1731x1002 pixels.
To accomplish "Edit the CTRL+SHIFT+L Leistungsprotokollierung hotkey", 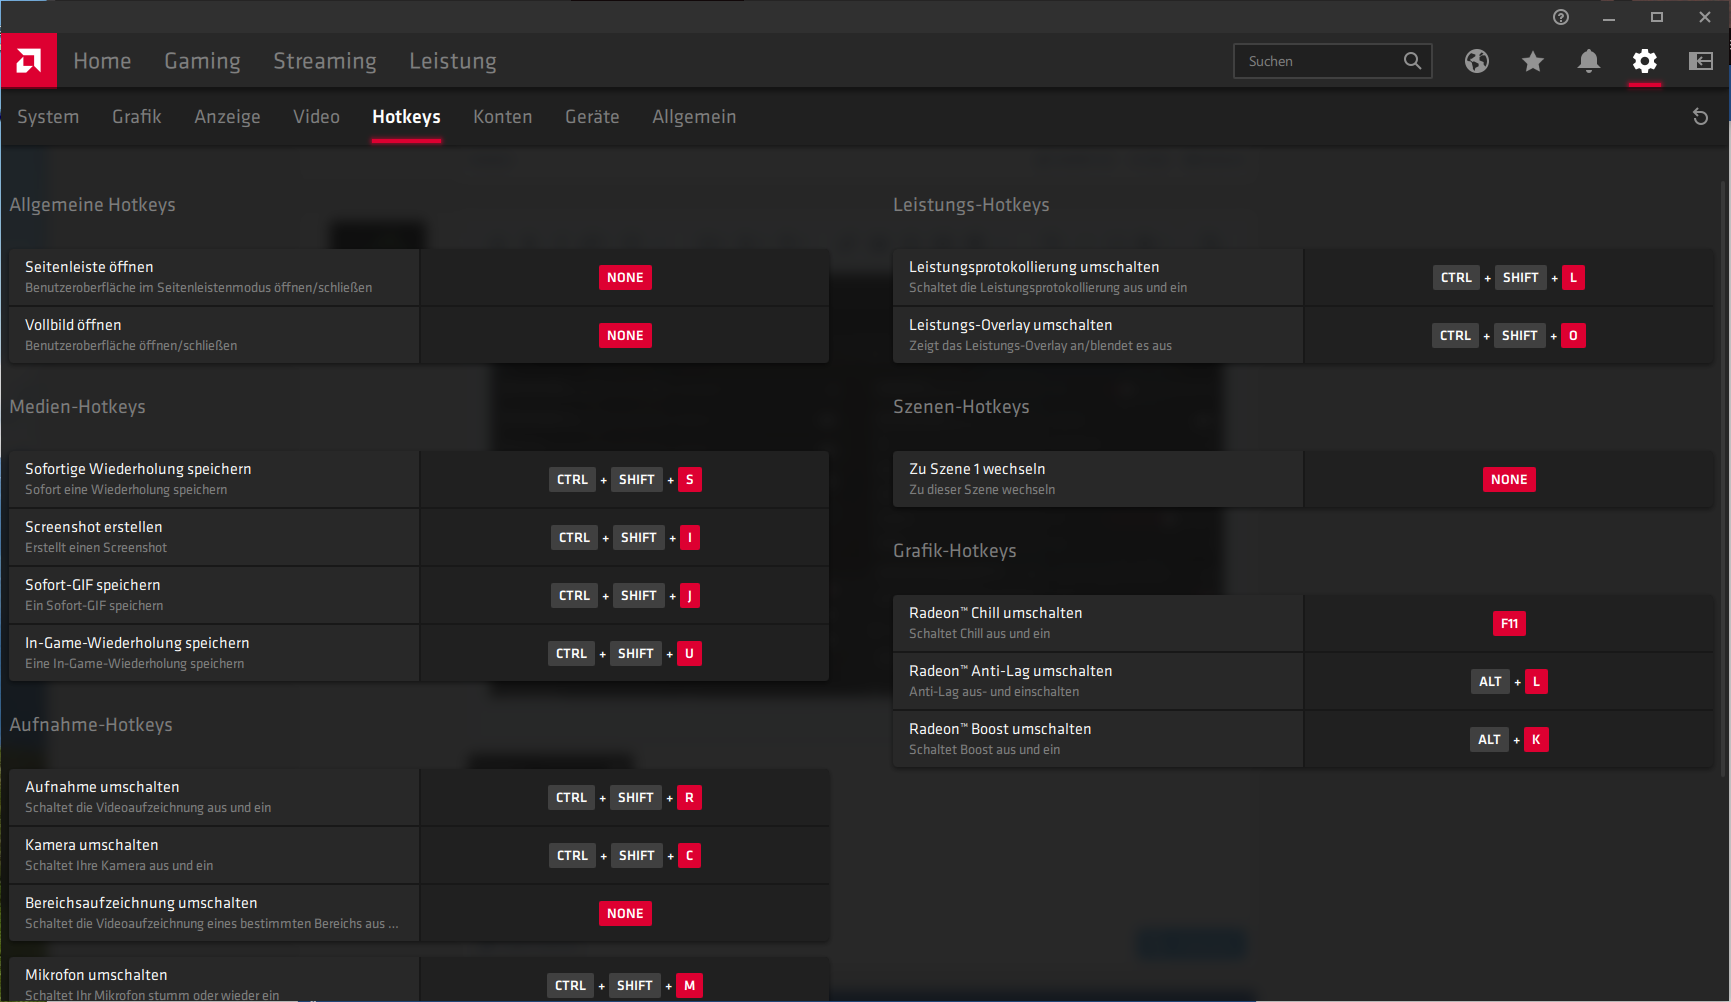I will [x=1509, y=278].
